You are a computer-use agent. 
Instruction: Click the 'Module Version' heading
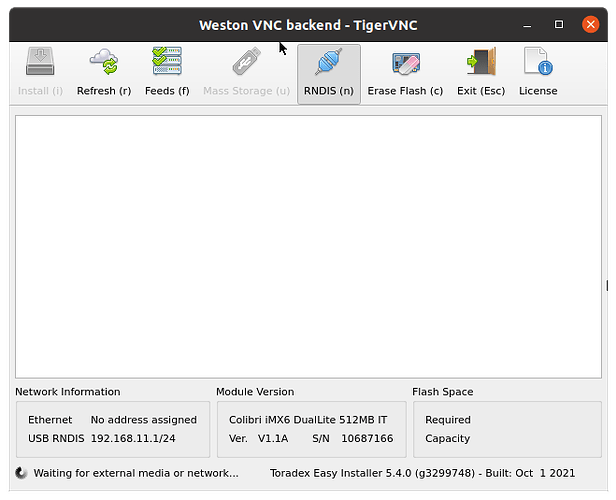[x=255, y=392]
